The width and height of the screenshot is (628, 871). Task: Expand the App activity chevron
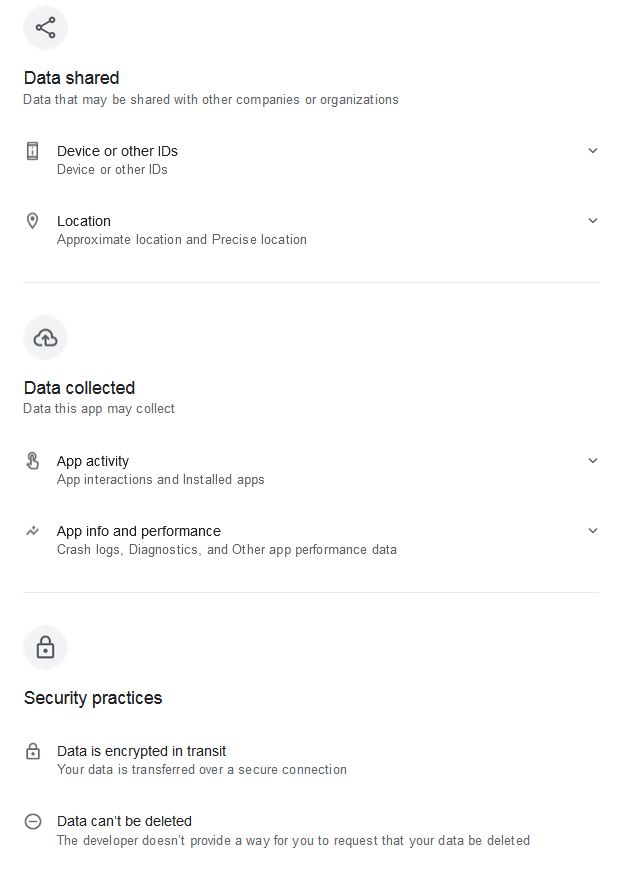592,460
